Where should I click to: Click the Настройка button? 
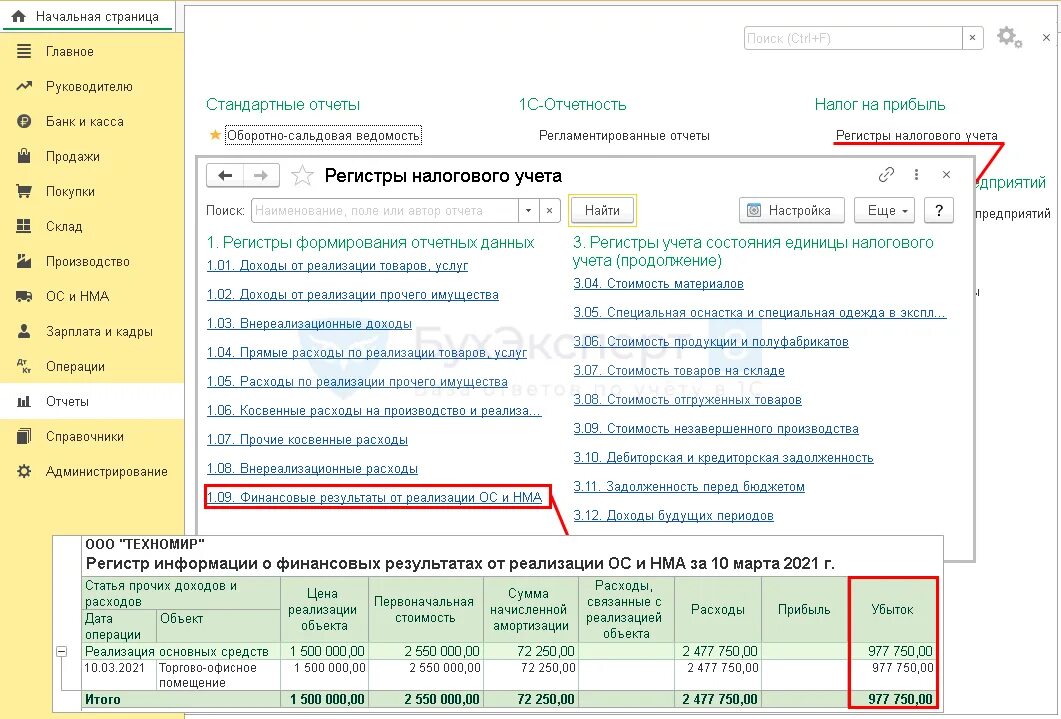click(792, 210)
